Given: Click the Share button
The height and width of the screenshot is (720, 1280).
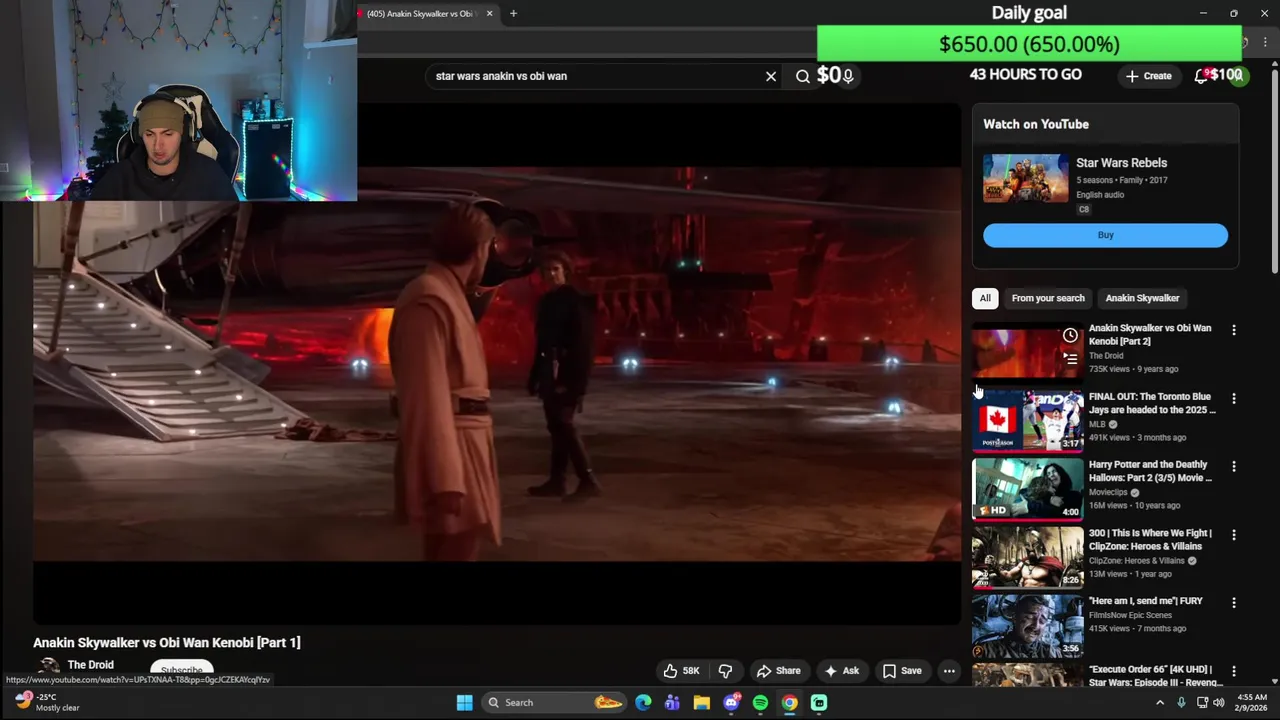Looking at the screenshot, I should [779, 671].
